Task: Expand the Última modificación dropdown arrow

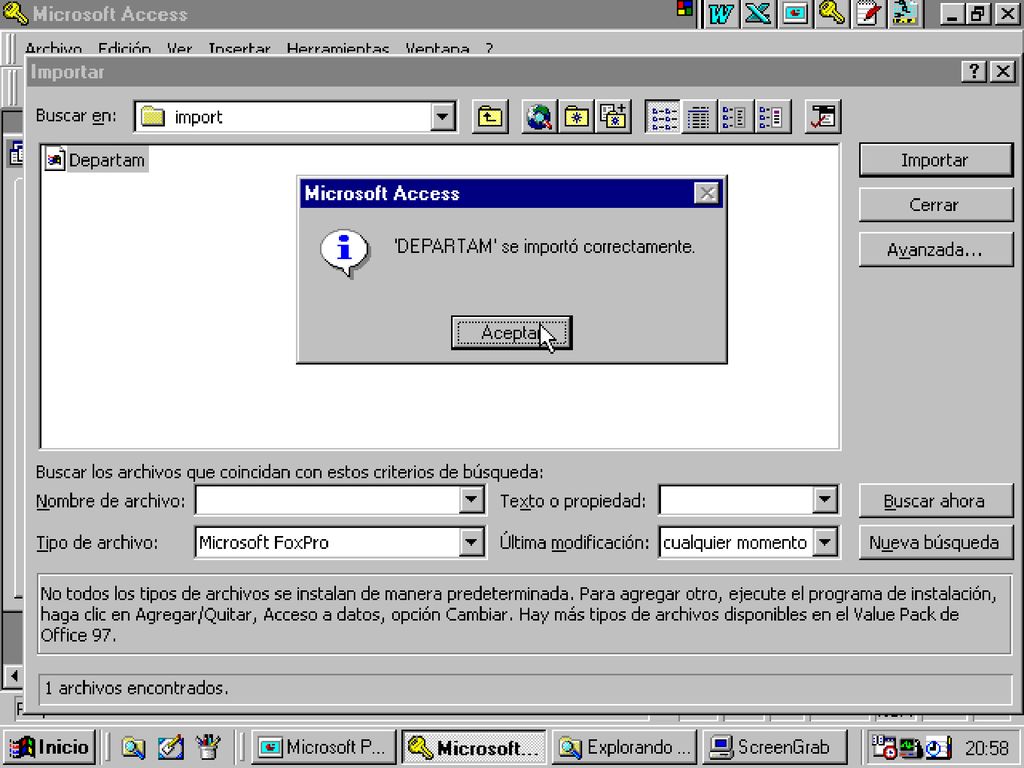Action: click(x=824, y=542)
